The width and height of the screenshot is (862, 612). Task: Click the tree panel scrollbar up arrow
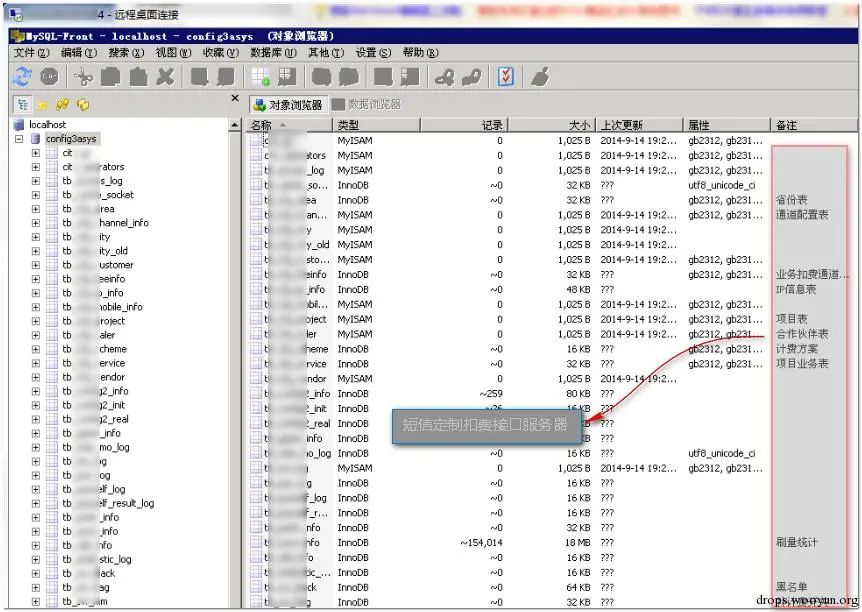pyautogui.click(x=236, y=126)
